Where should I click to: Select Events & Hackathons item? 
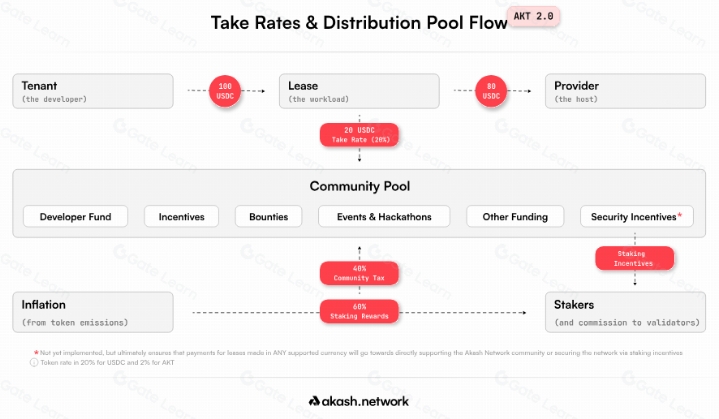[x=384, y=216]
